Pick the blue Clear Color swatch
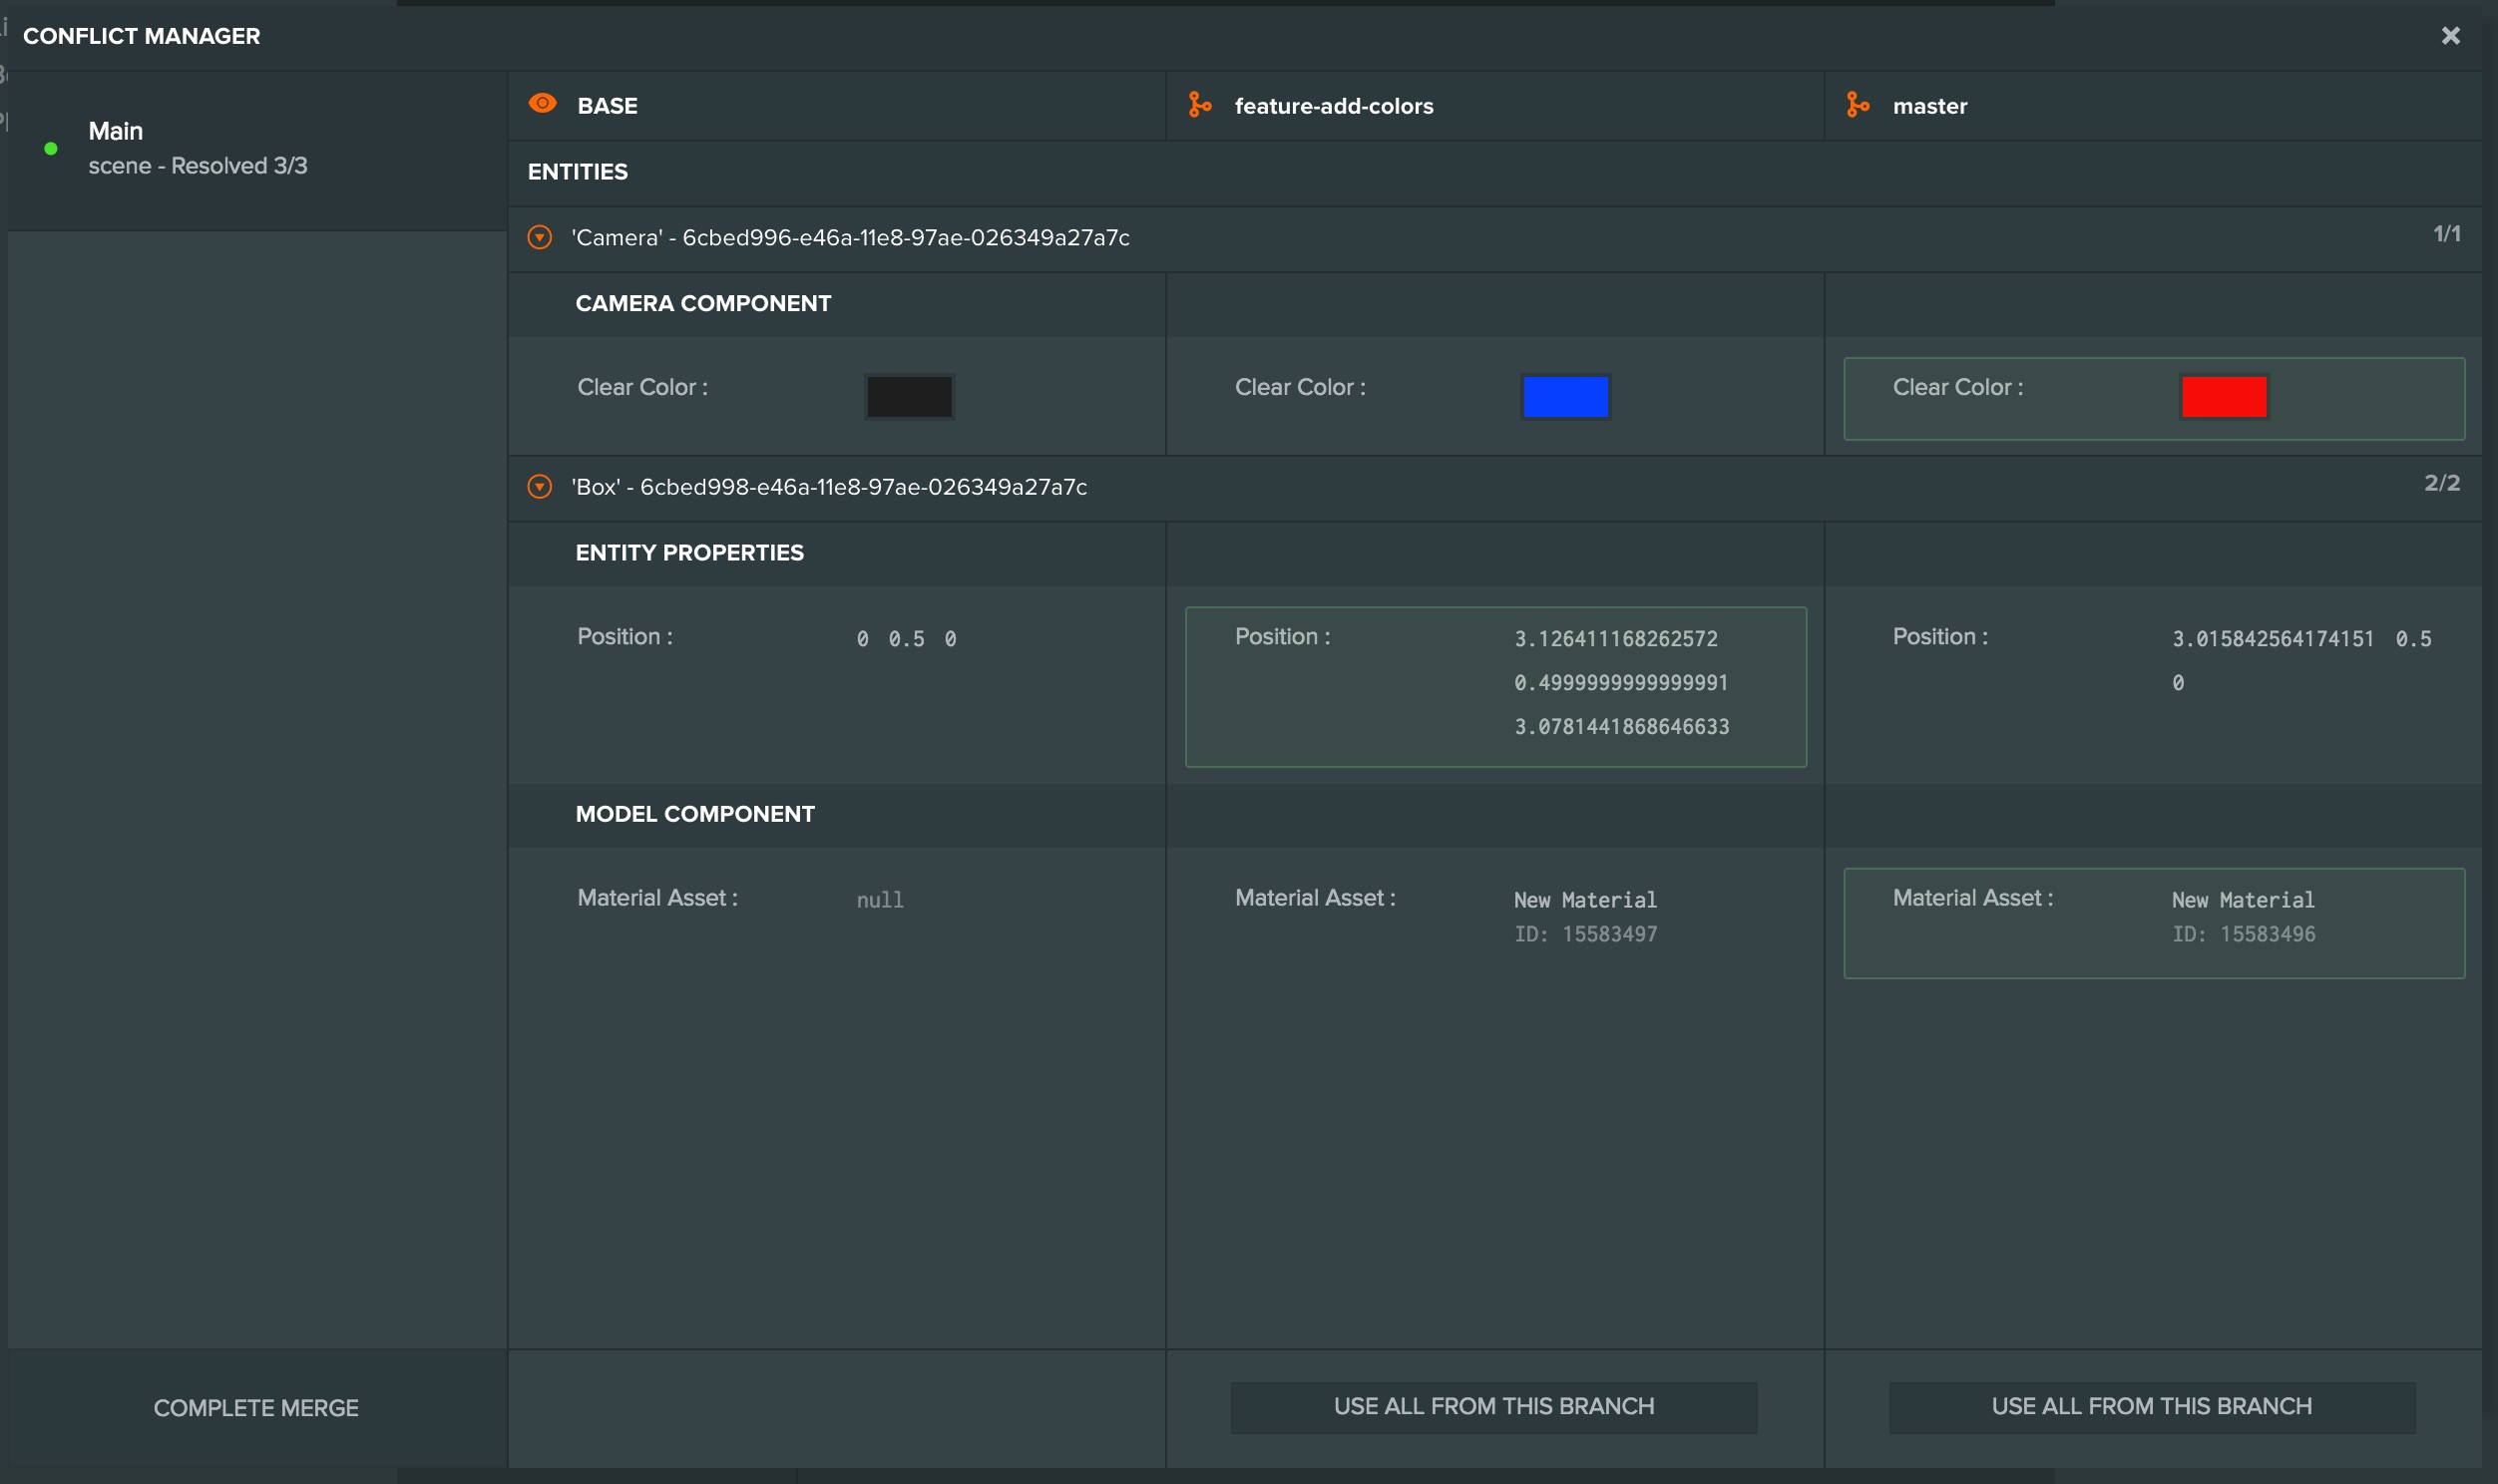Viewport: 2498px width, 1484px height. pyautogui.click(x=1565, y=396)
